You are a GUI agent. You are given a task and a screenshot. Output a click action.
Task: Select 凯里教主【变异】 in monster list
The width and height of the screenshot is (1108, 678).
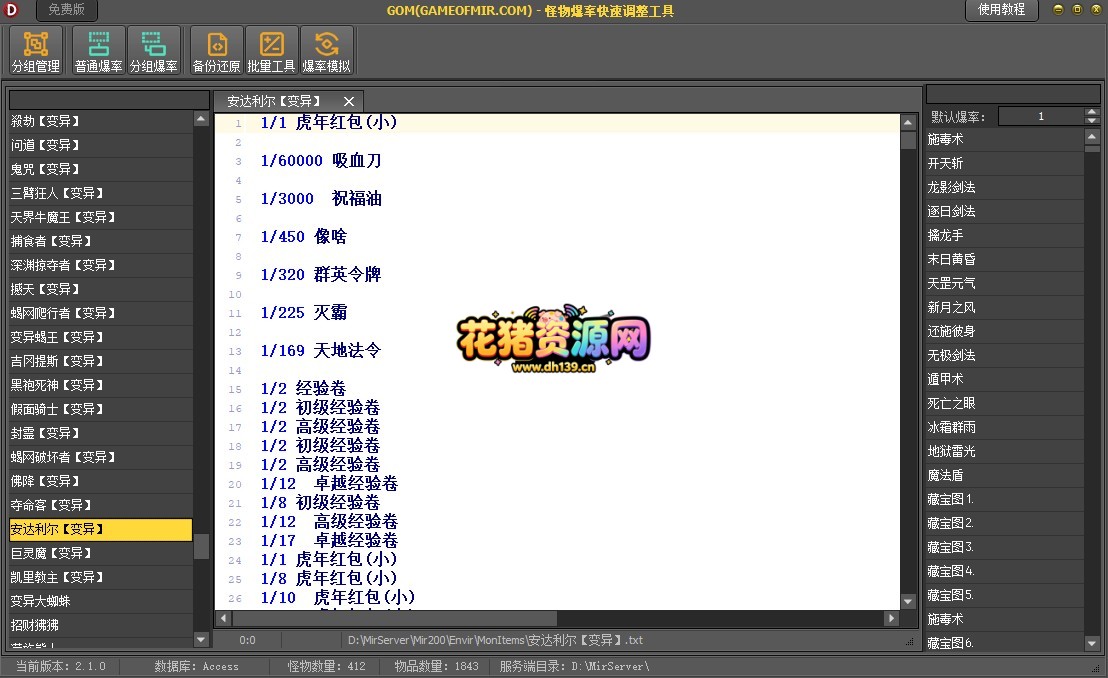[100, 578]
